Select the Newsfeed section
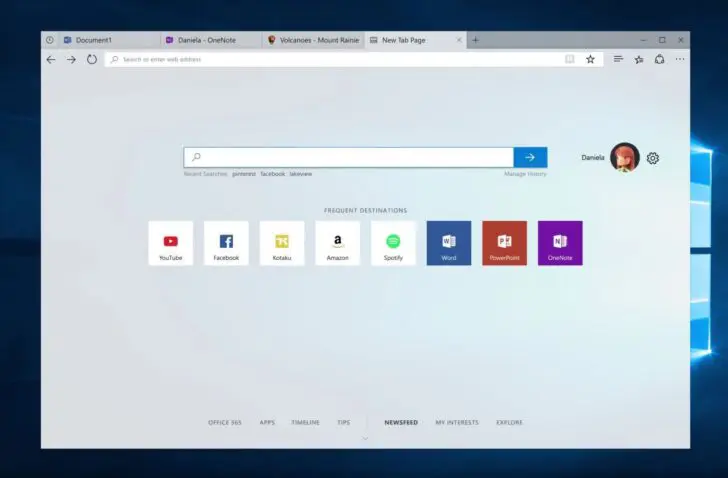The height and width of the screenshot is (478, 728). (x=401, y=422)
